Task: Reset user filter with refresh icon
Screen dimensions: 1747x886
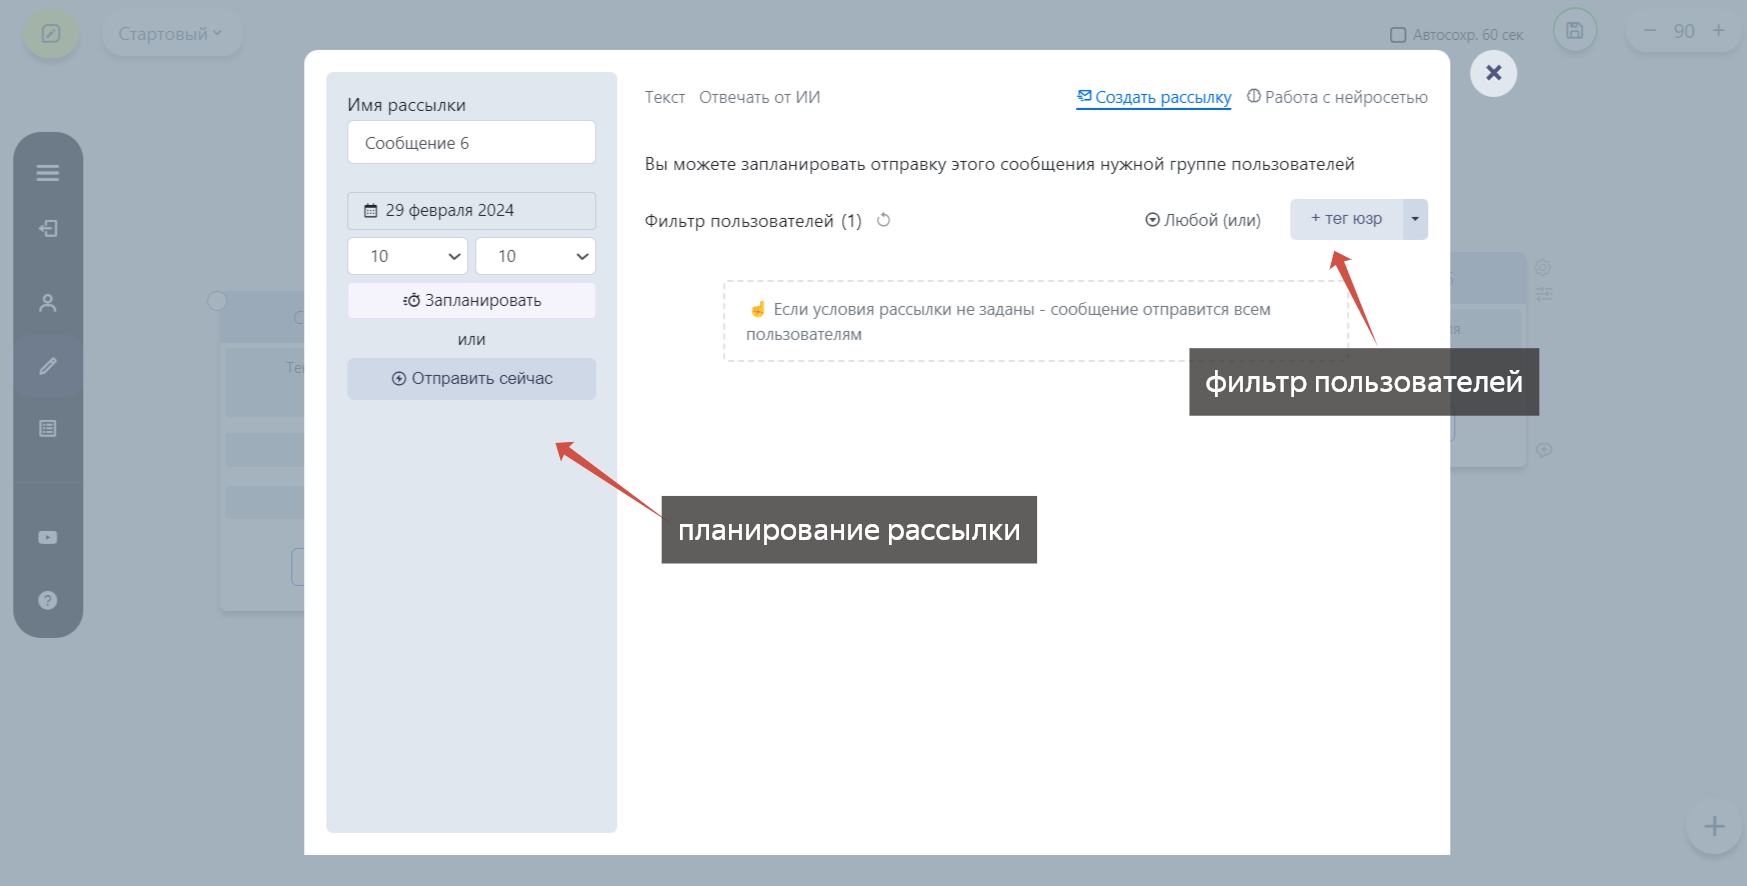Action: point(883,220)
